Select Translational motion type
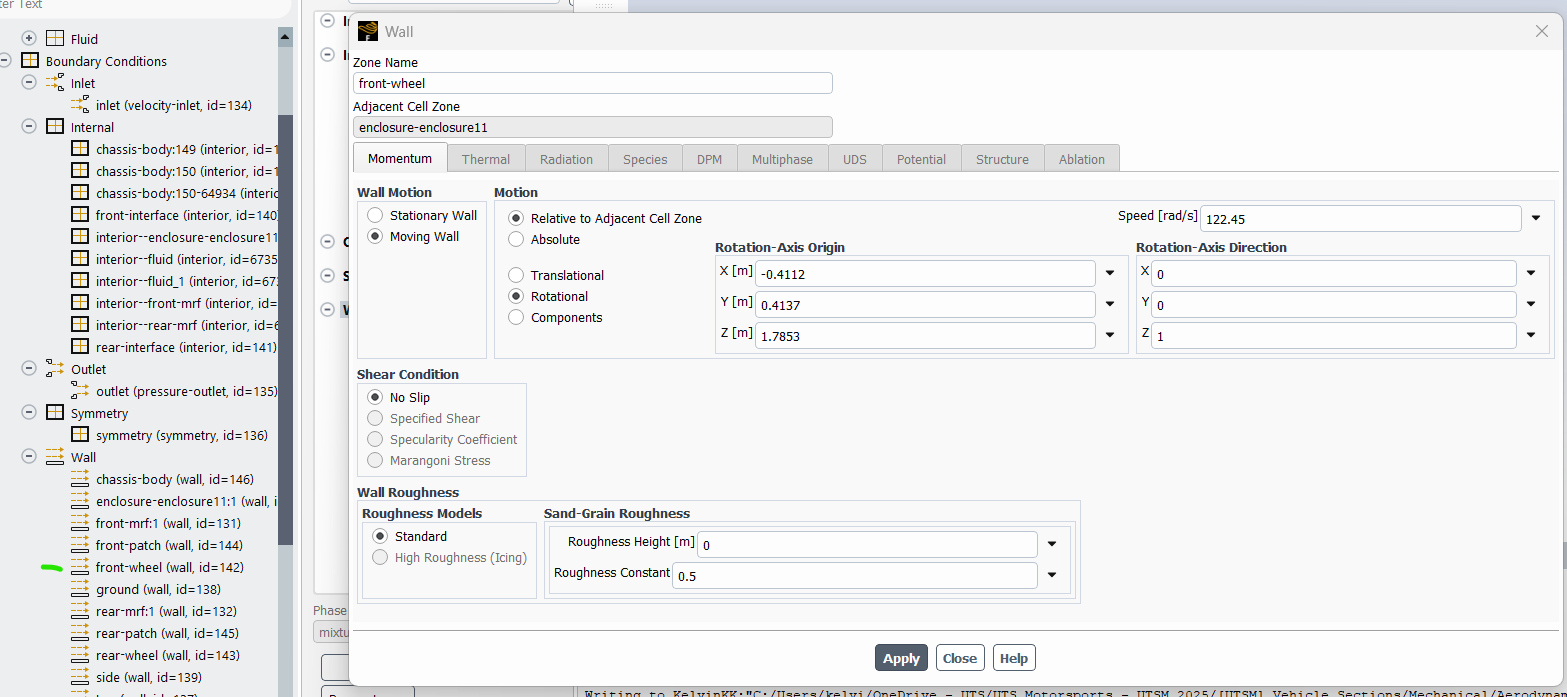 click(516, 275)
